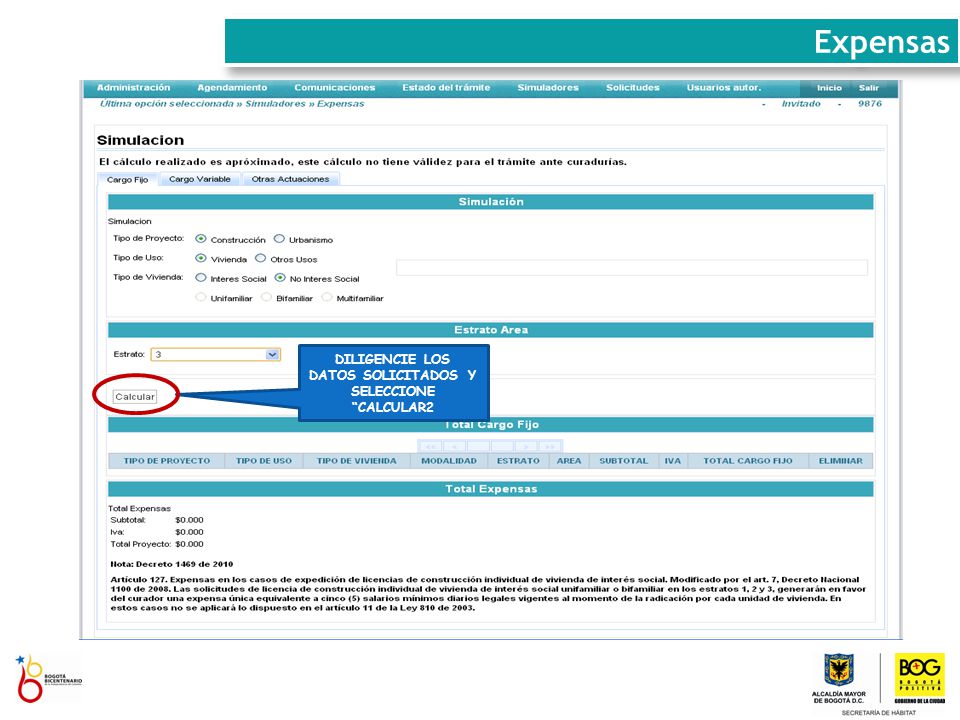The image size is (960, 720).
Task: Switch to the Cargo Fijo tab
Action: click(127, 179)
